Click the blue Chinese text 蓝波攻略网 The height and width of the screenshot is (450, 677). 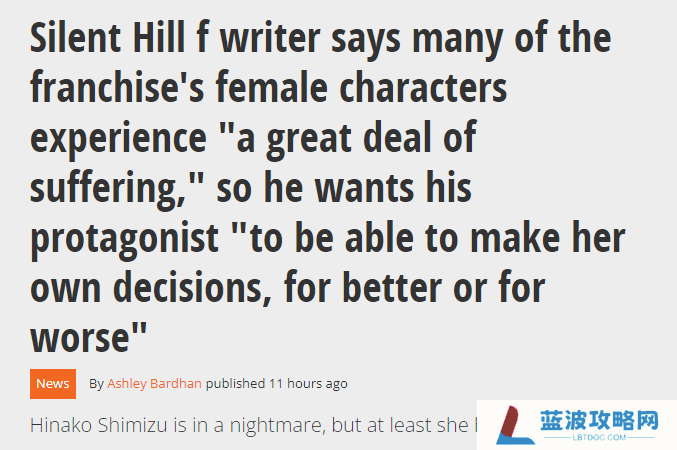pos(599,420)
